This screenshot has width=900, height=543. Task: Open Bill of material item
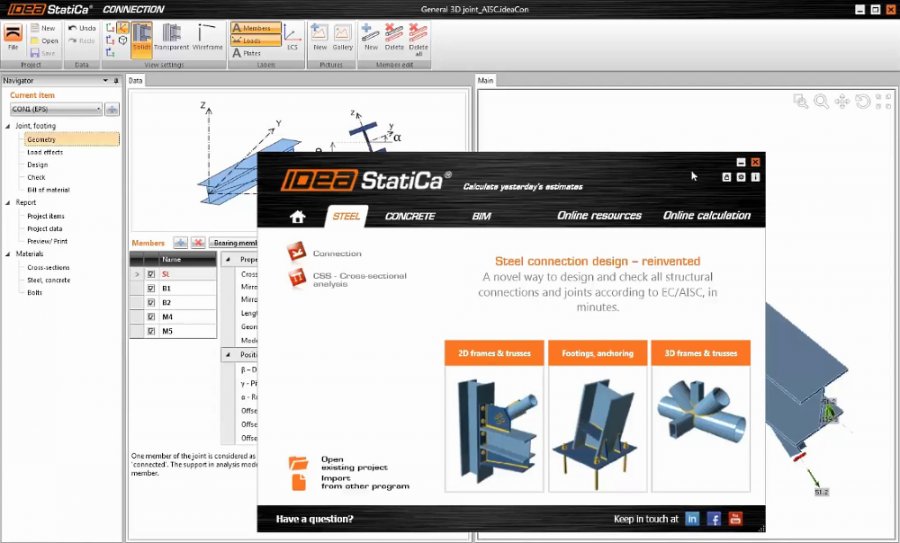pyautogui.click(x=48, y=189)
